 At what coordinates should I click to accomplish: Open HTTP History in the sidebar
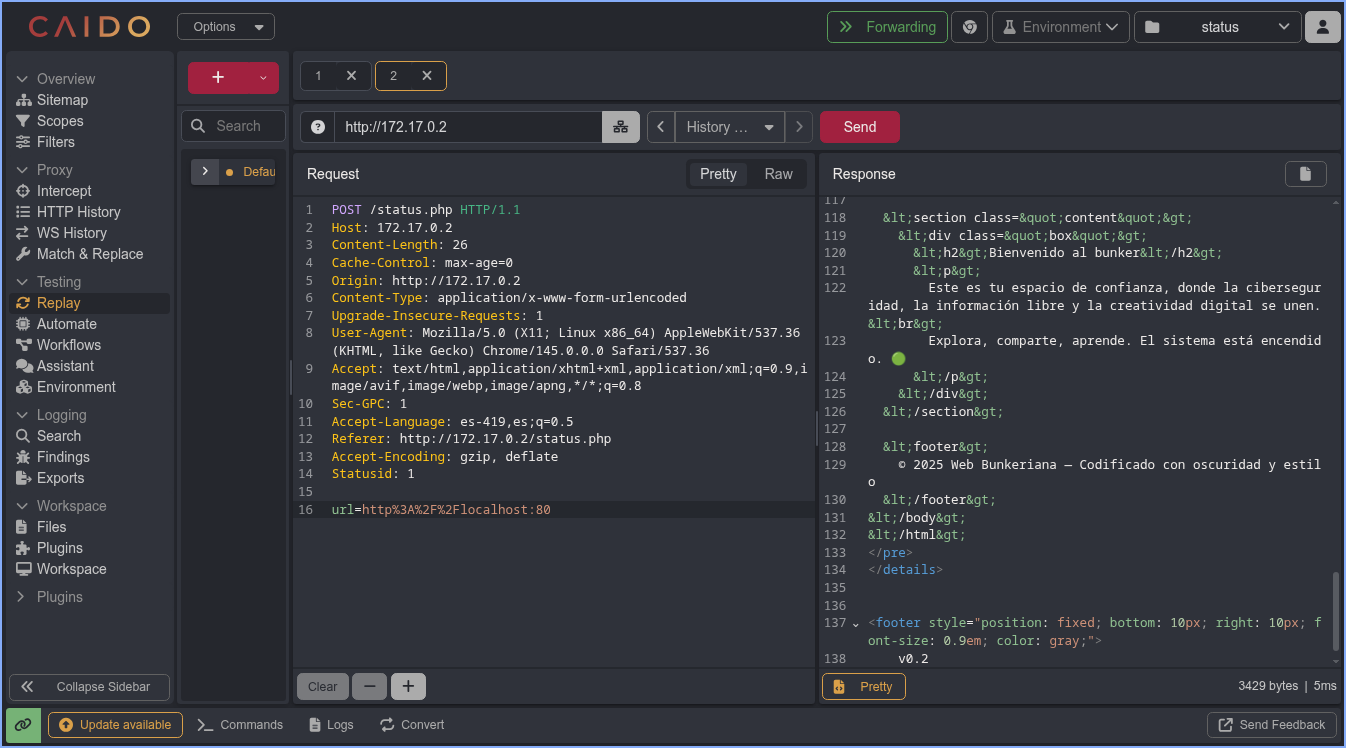[78, 212]
